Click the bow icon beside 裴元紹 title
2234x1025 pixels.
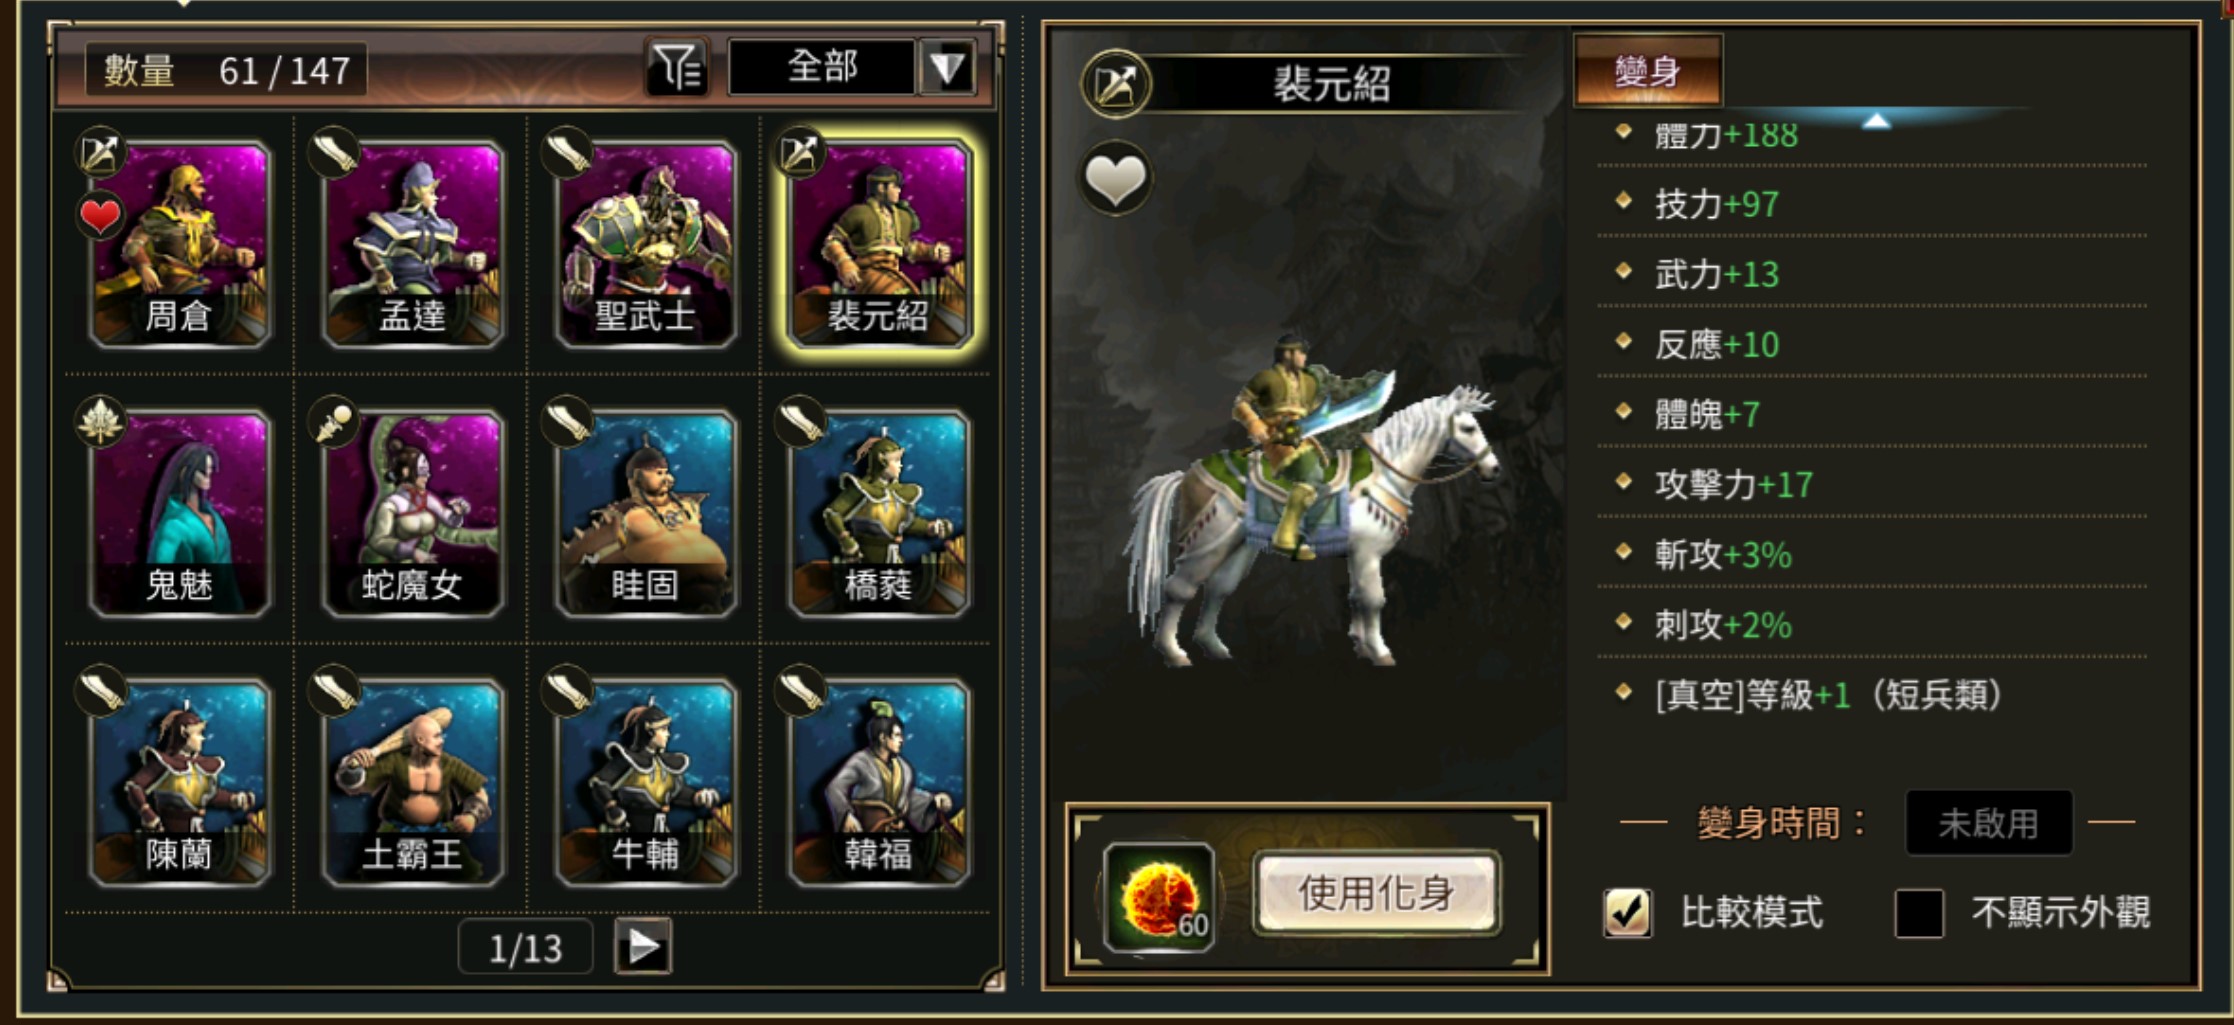[x=1115, y=85]
